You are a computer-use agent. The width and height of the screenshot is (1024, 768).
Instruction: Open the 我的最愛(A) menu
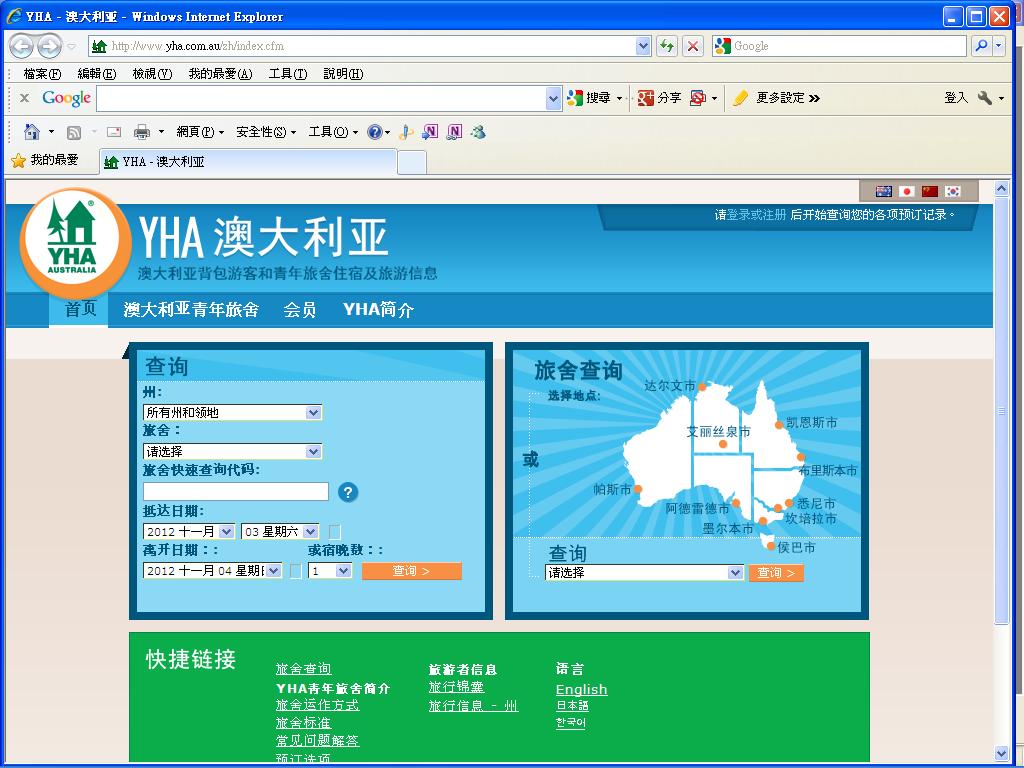pyautogui.click(x=220, y=74)
